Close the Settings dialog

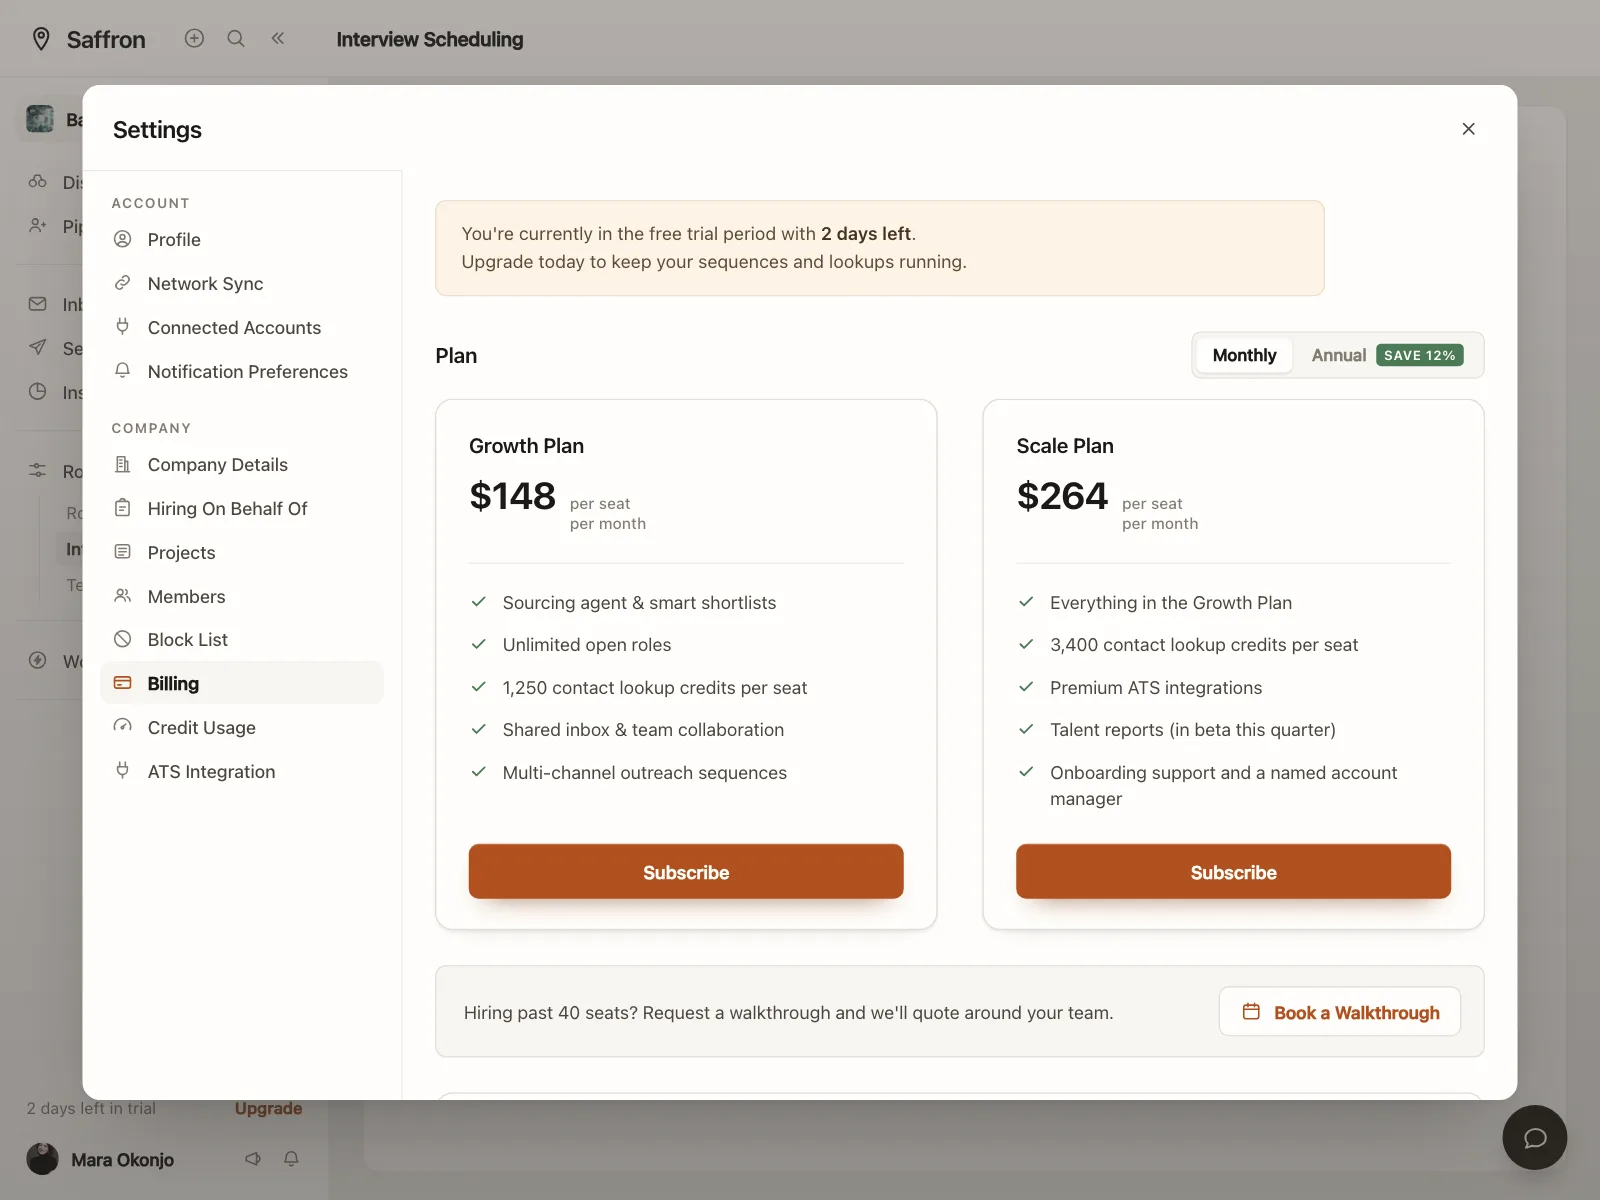tap(1468, 129)
